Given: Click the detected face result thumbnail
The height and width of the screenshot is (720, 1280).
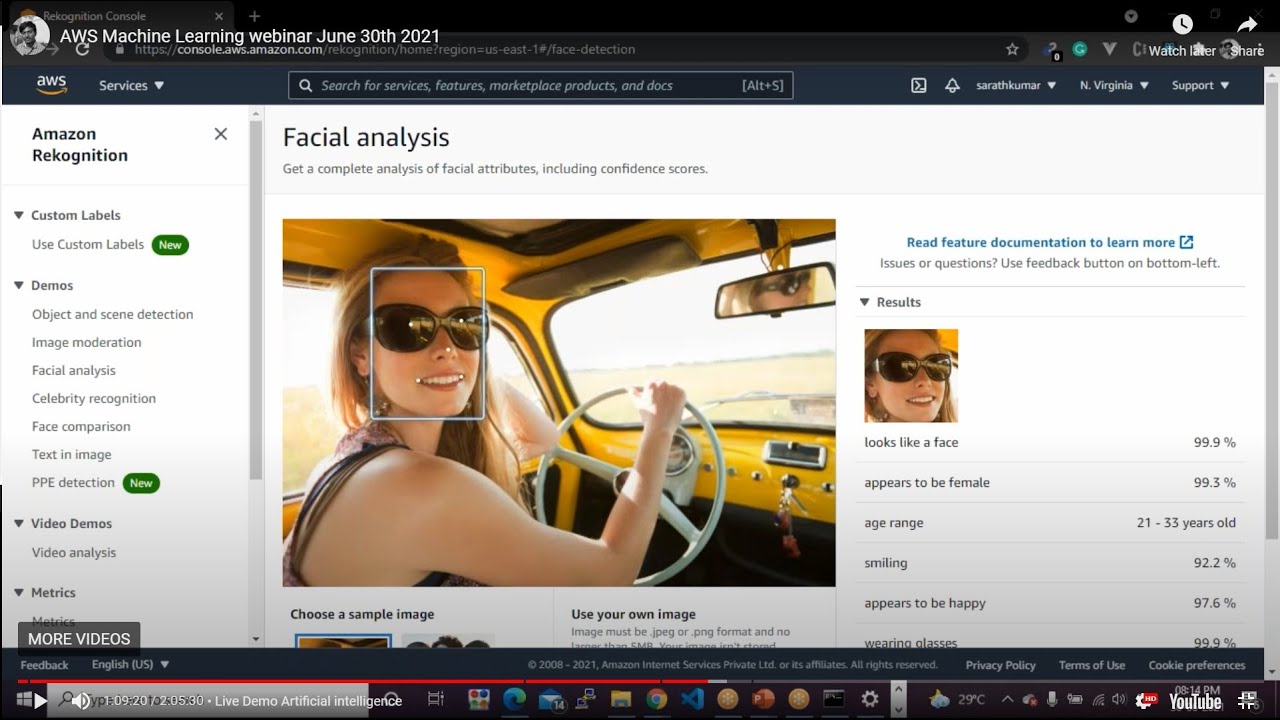Looking at the screenshot, I should (911, 376).
